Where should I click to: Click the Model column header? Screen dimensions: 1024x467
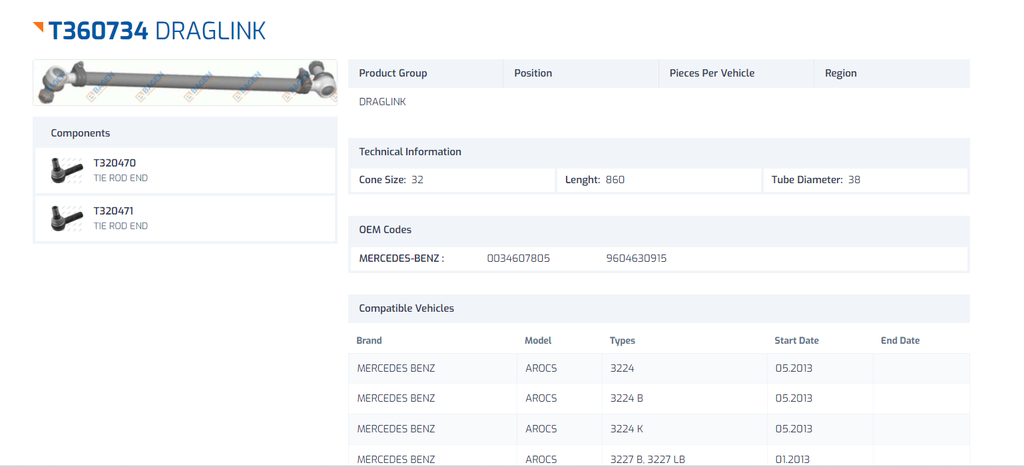pyautogui.click(x=538, y=340)
